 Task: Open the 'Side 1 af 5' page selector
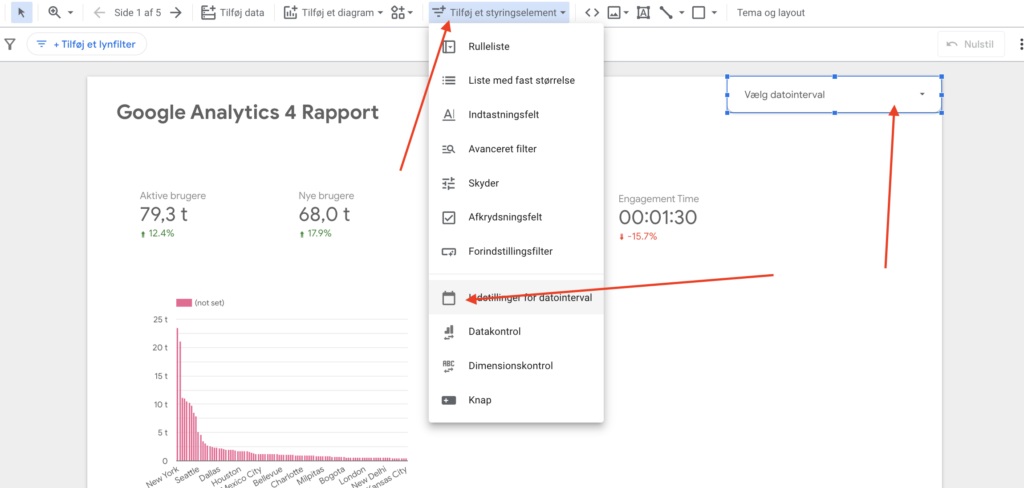[x=137, y=12]
